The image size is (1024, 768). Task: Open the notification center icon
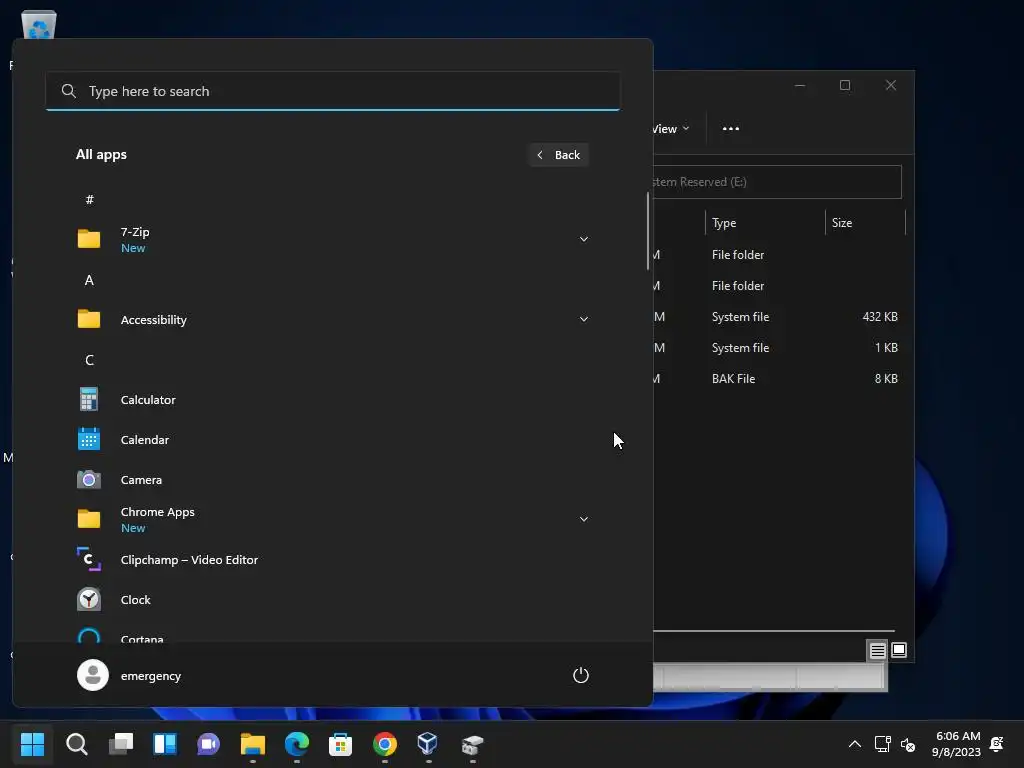pos(997,744)
